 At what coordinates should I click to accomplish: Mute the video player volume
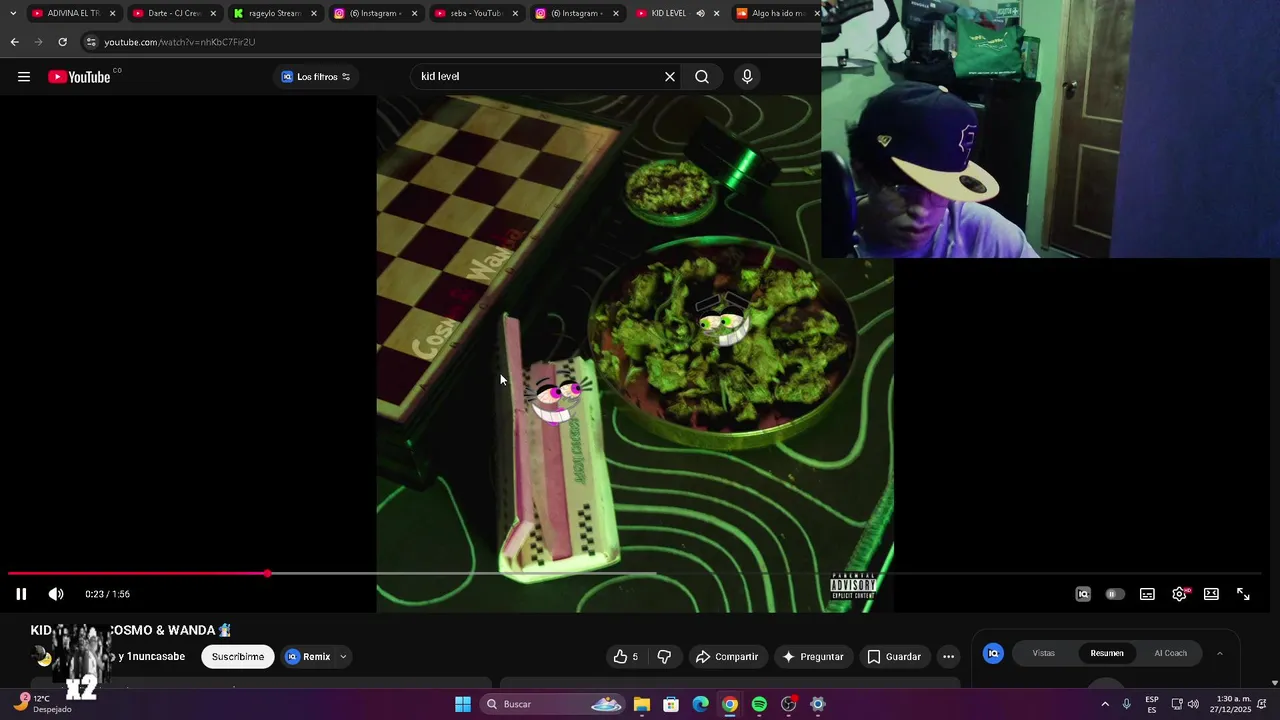coord(56,594)
